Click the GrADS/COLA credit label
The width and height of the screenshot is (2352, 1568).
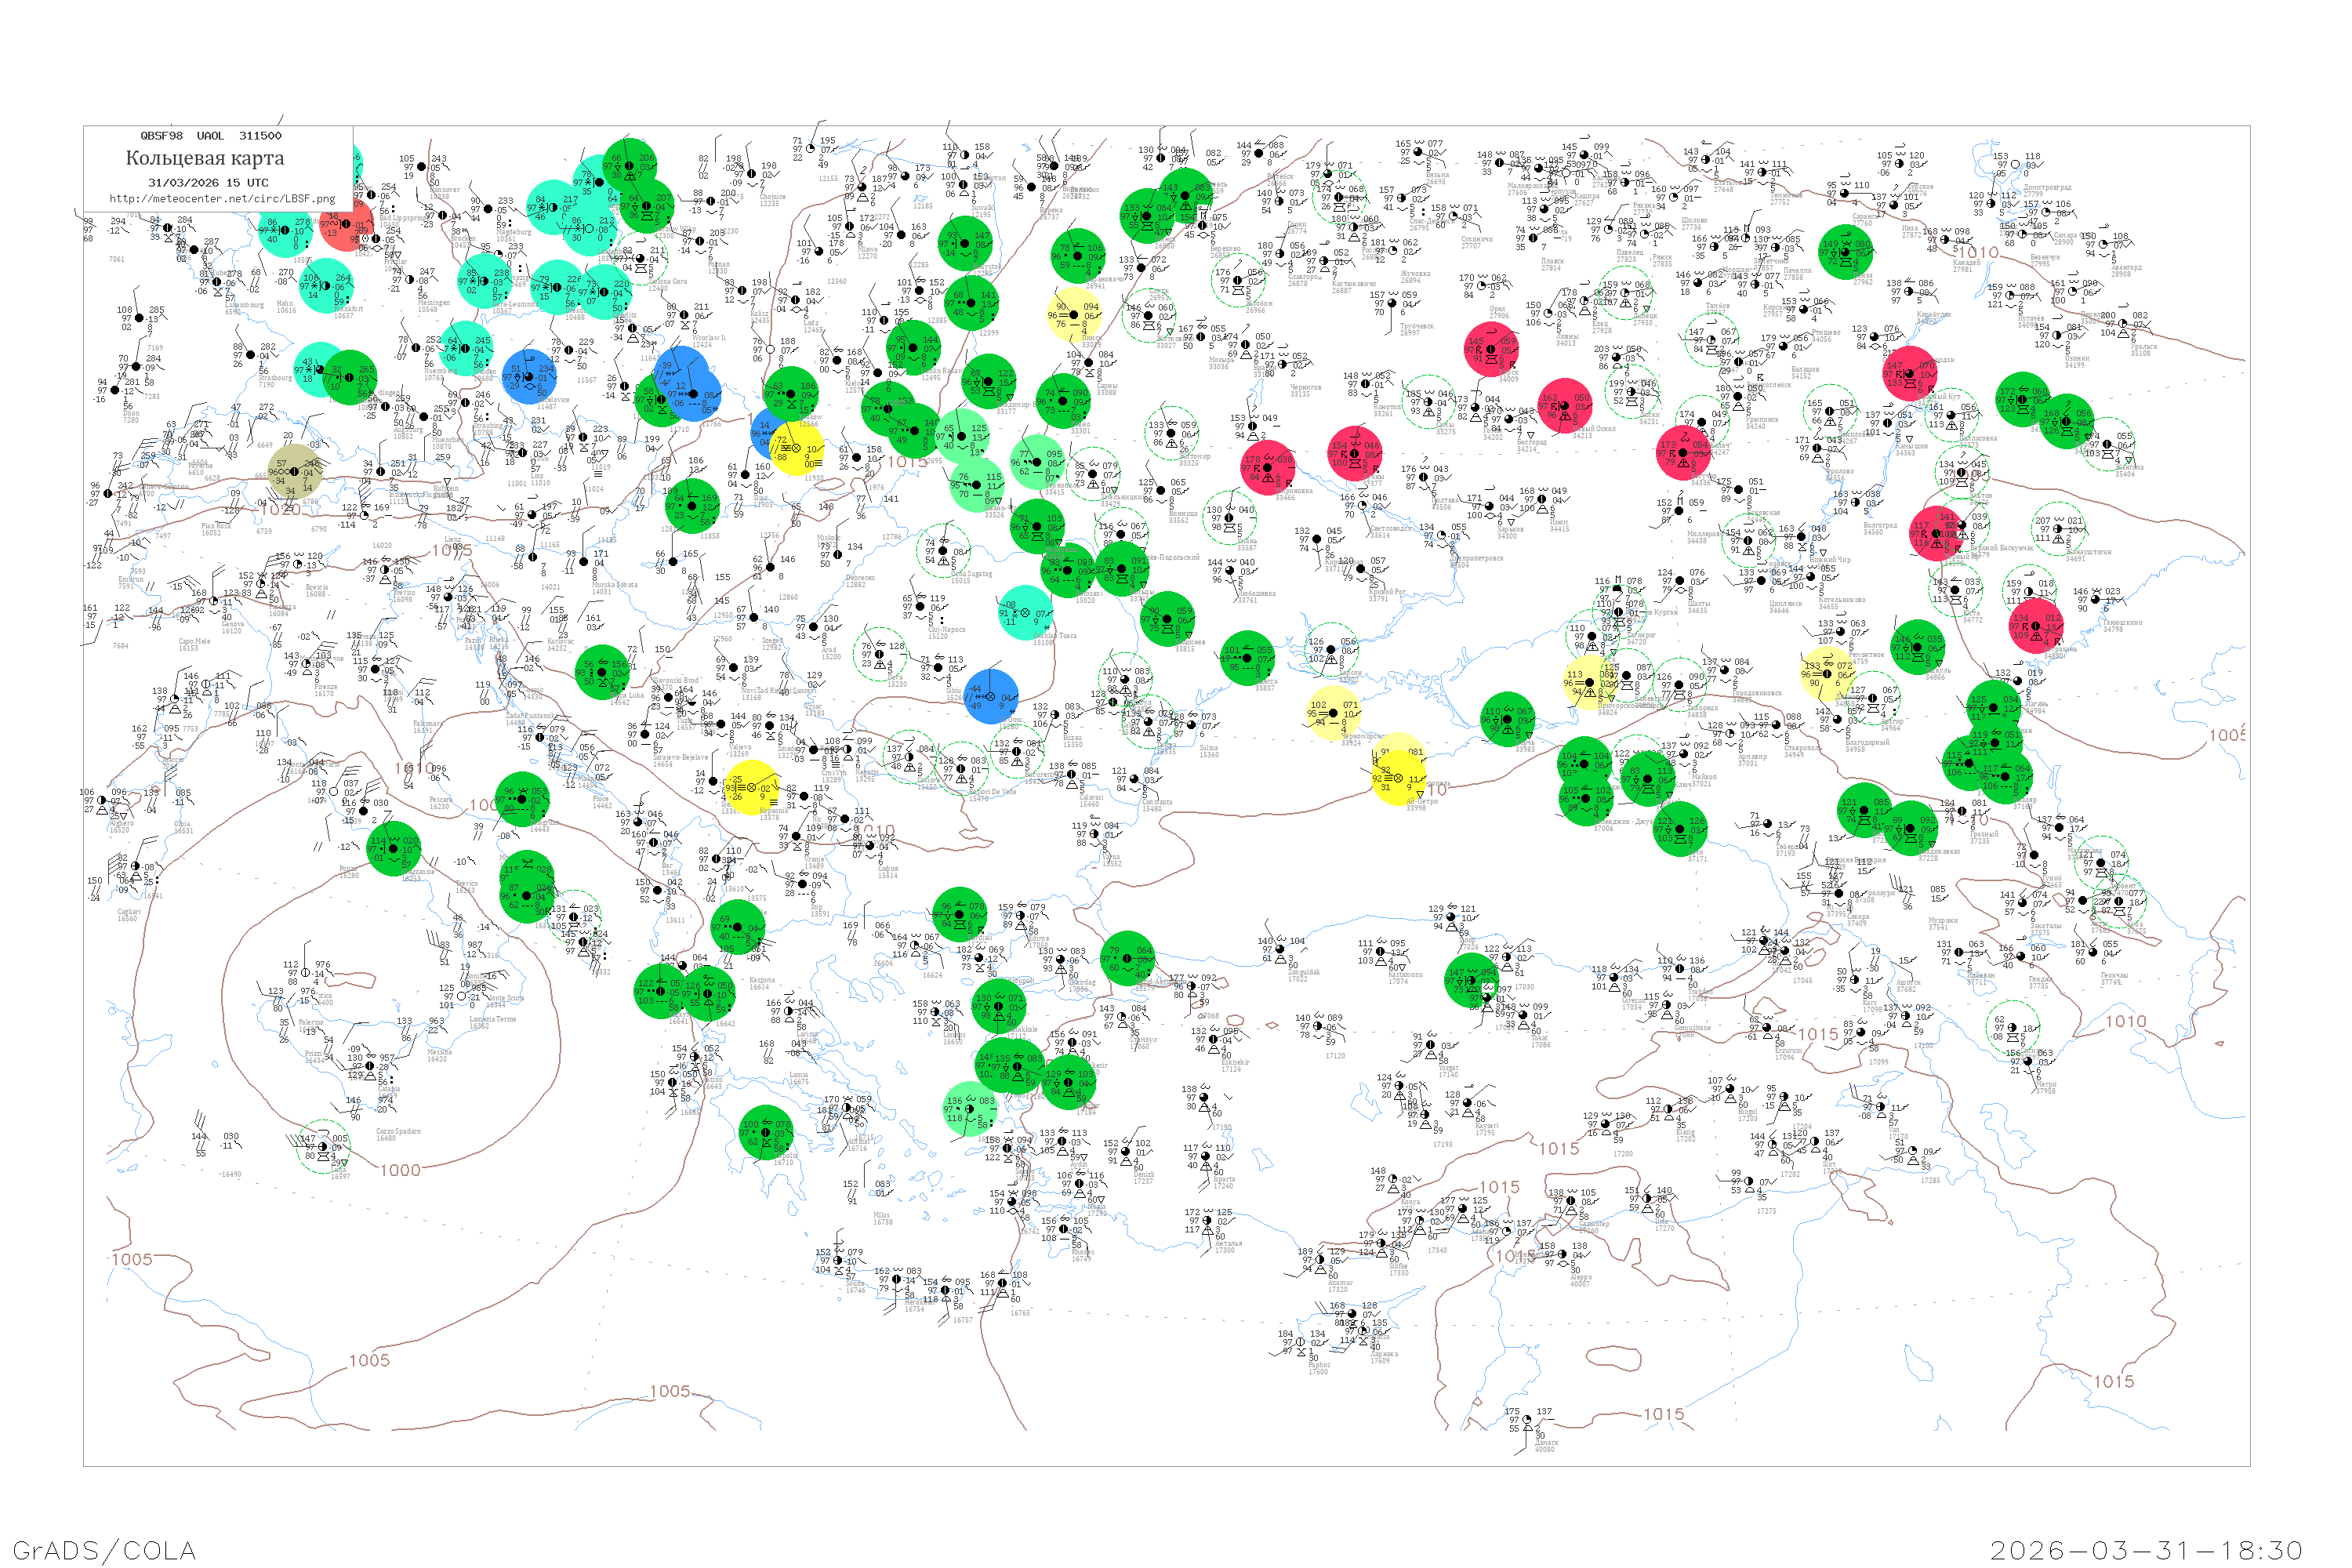click(104, 1550)
